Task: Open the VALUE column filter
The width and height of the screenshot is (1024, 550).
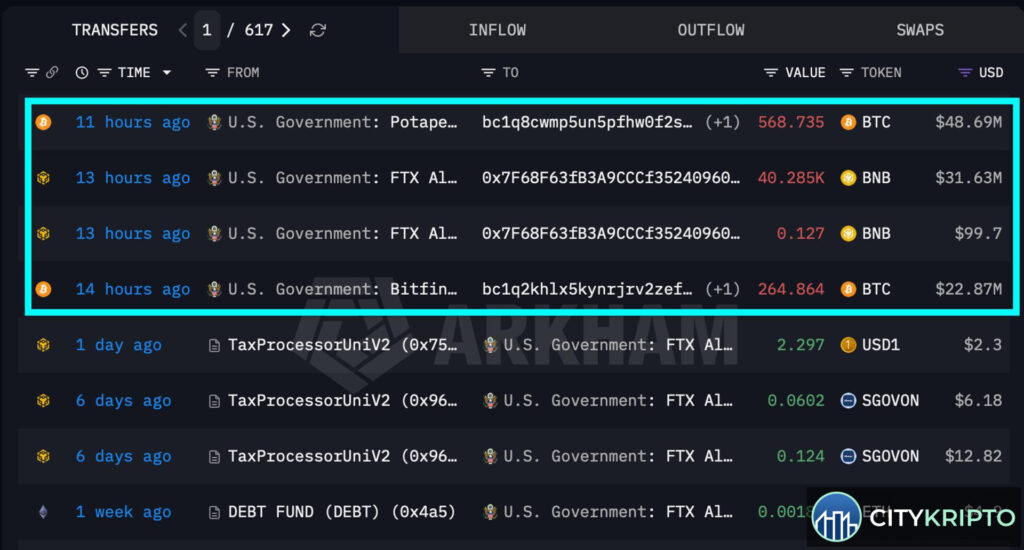Action: (x=771, y=73)
